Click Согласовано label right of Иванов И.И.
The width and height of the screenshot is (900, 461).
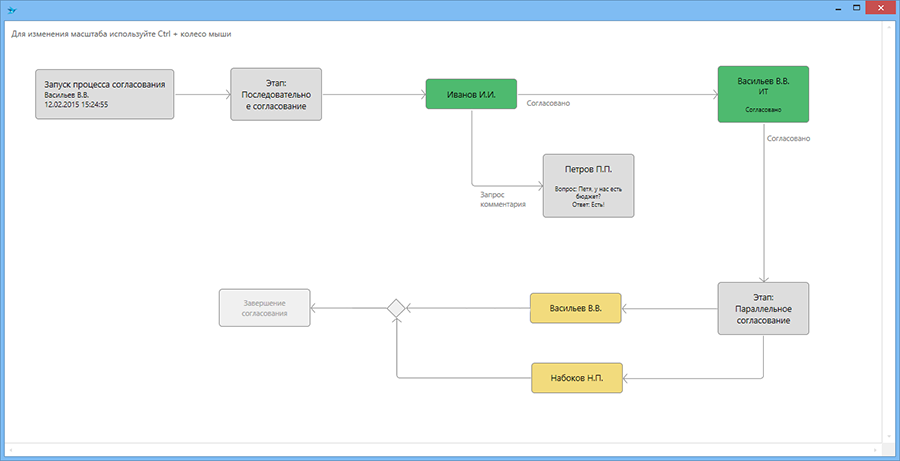coord(548,103)
